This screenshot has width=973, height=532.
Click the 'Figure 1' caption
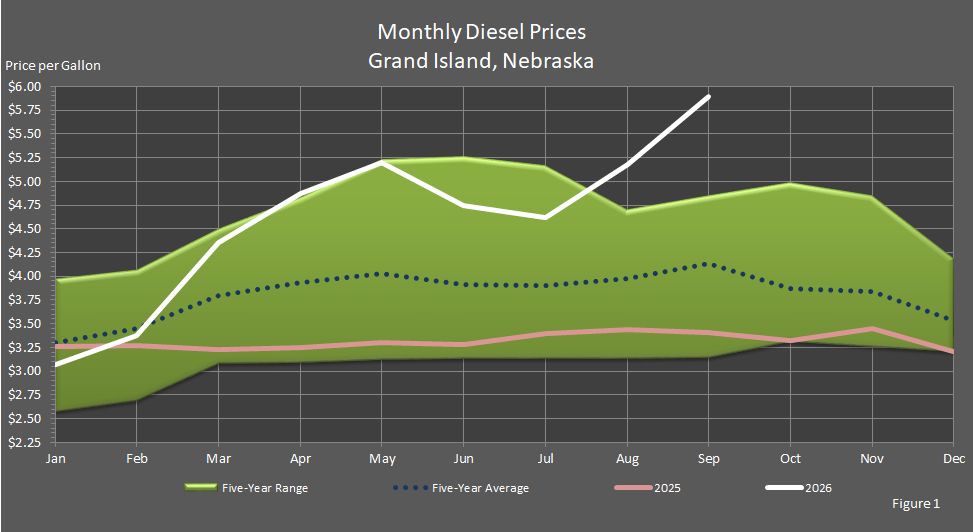(x=916, y=503)
